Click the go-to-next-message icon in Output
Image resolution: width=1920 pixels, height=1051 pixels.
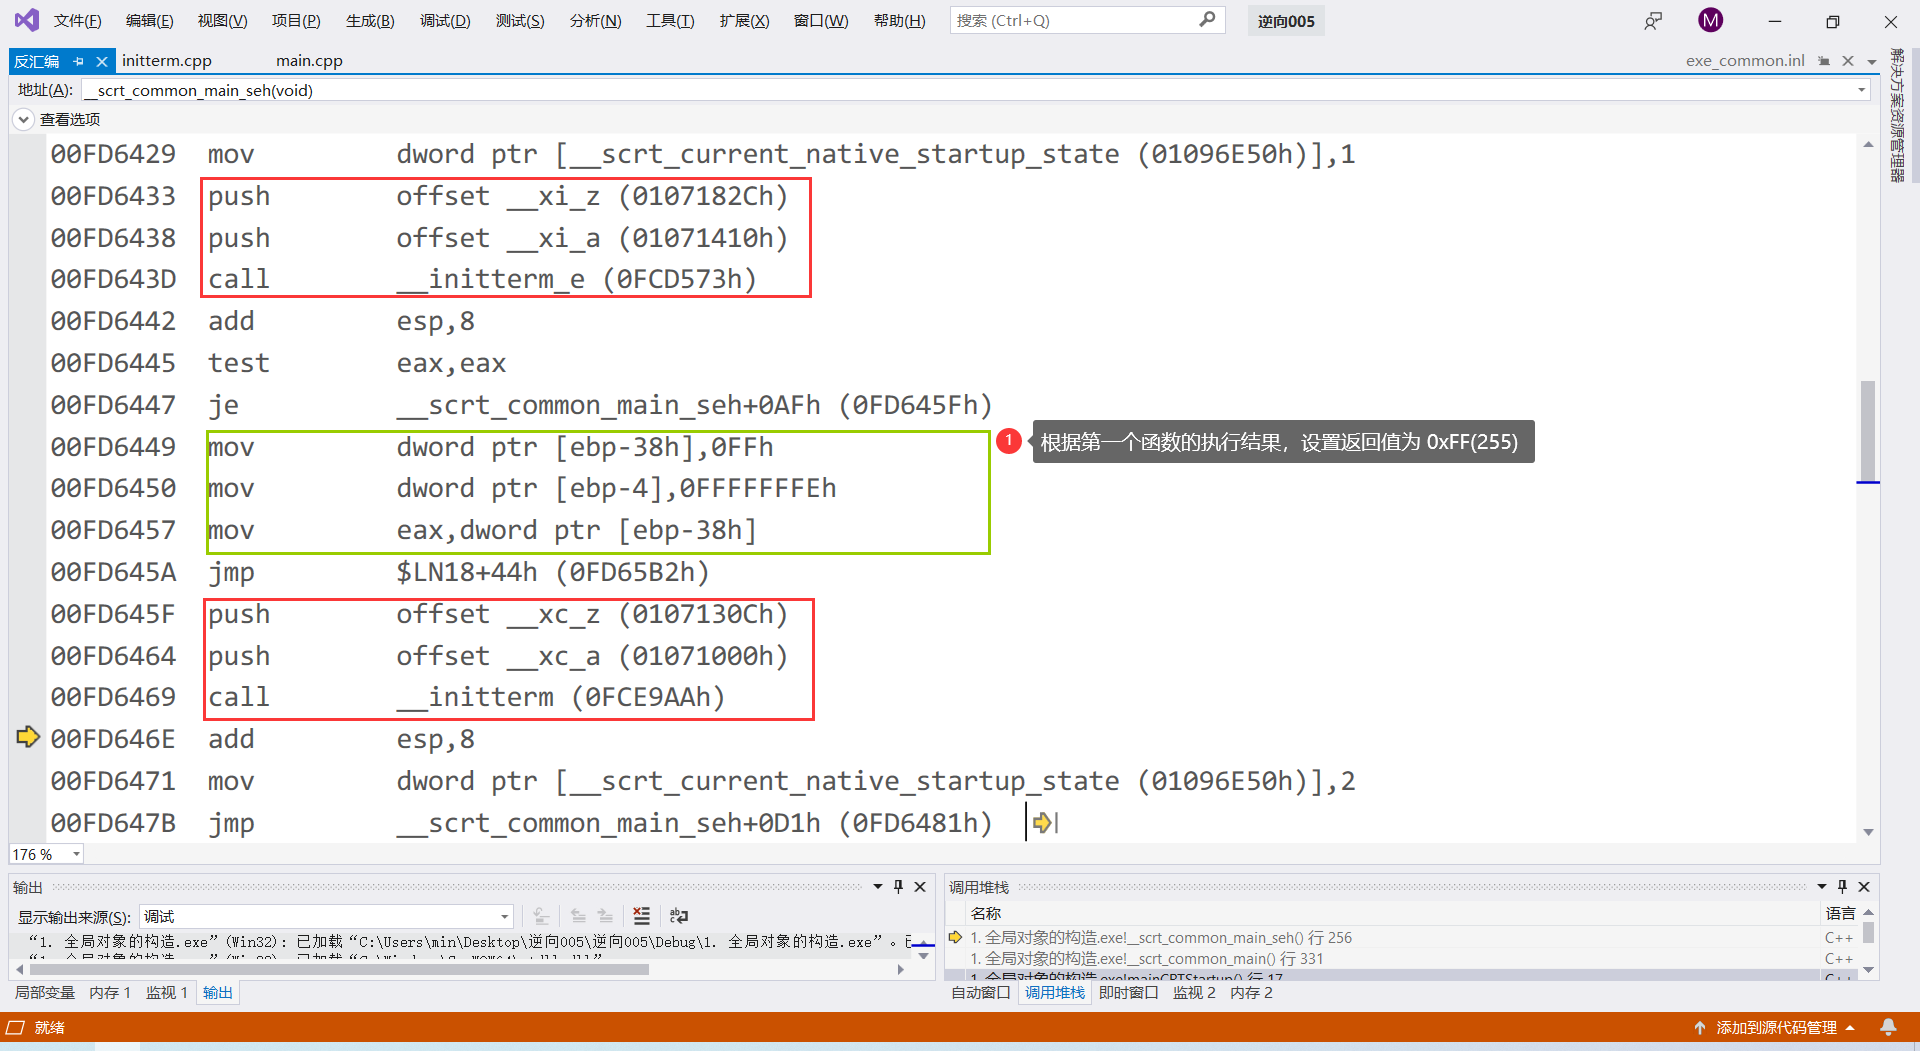coord(605,916)
